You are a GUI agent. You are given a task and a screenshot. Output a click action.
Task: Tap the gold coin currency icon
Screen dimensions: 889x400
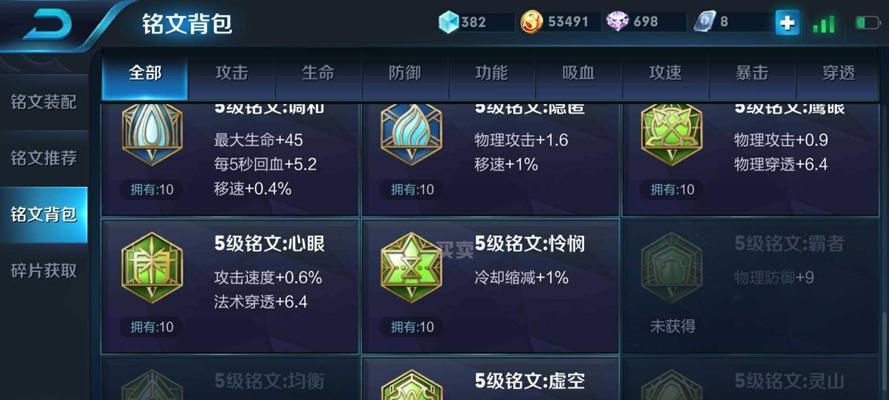click(x=531, y=22)
